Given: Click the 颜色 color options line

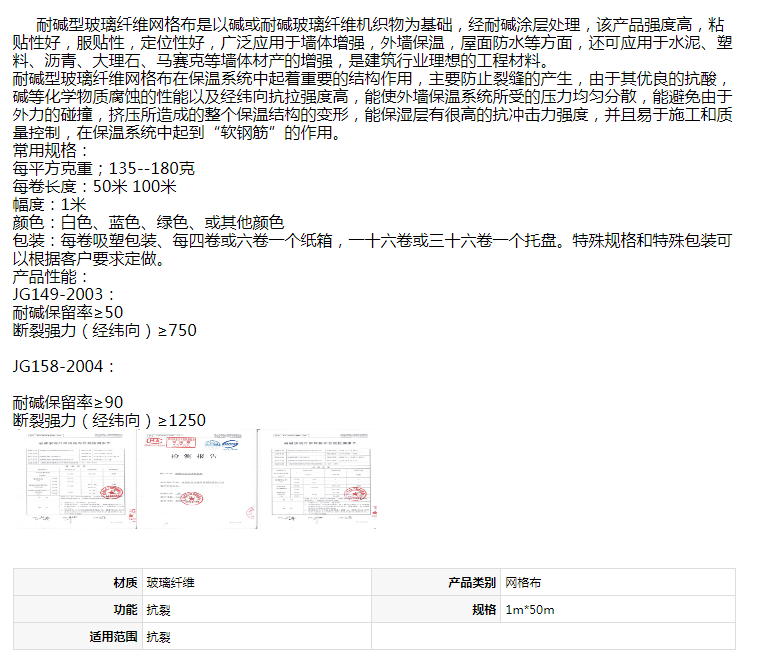Looking at the screenshot, I should pos(148,222).
